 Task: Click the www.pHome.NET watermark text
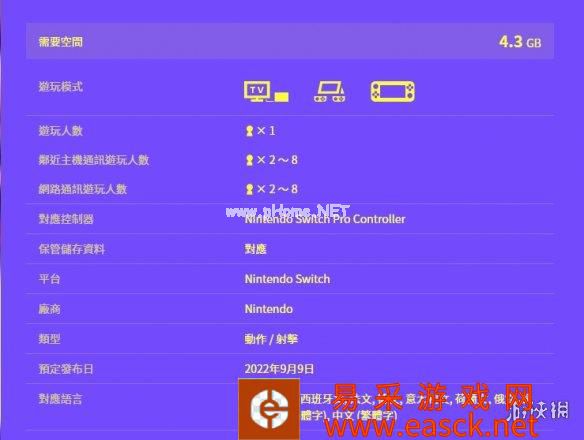tap(288, 211)
